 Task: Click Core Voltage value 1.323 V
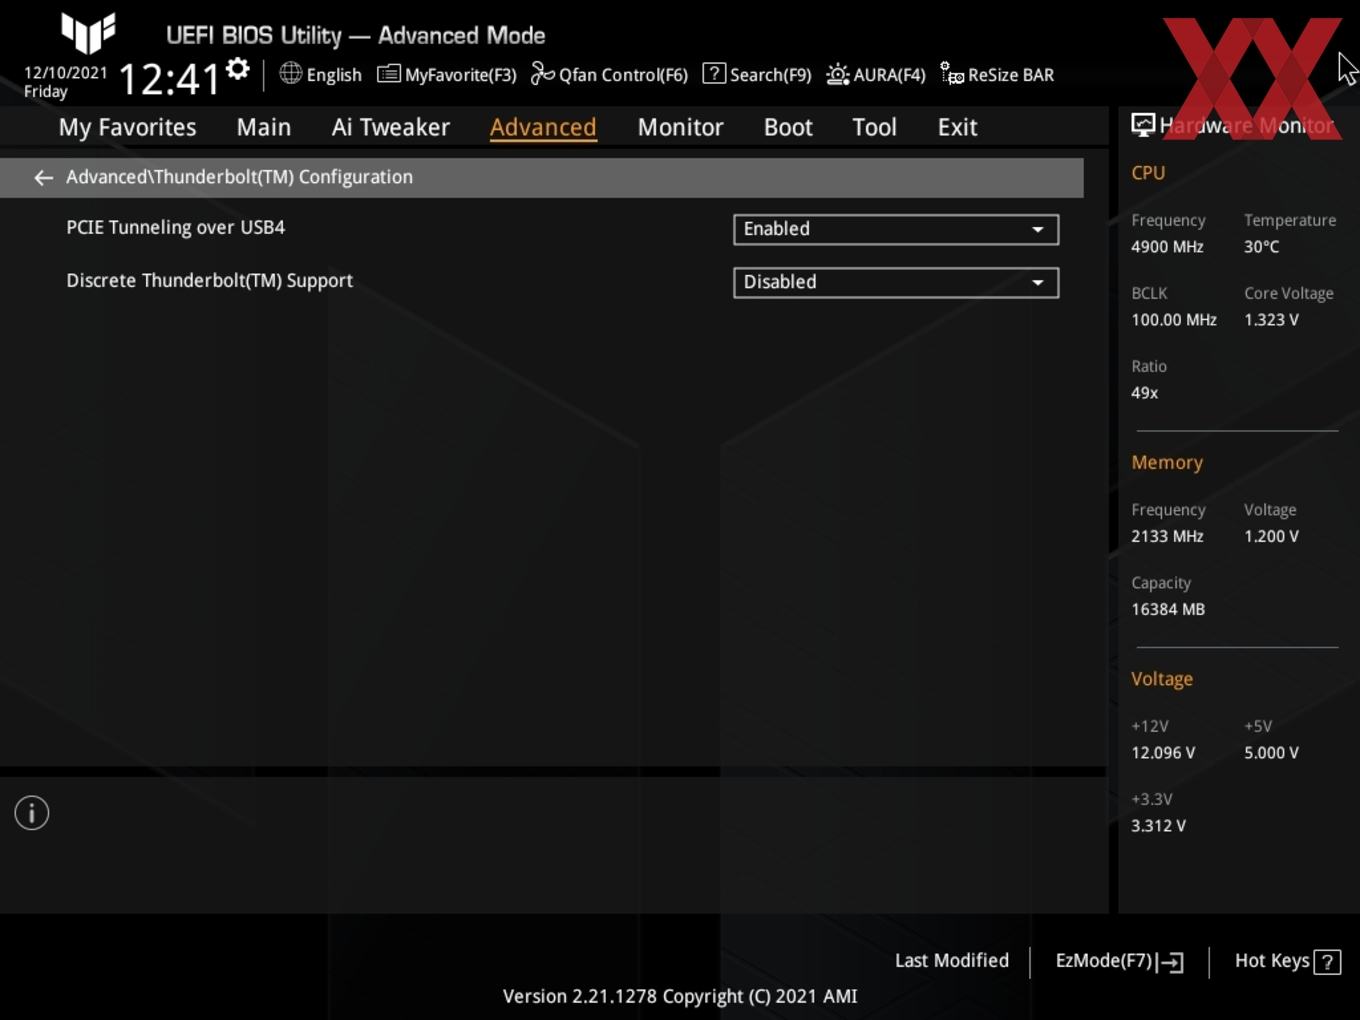click(1271, 320)
